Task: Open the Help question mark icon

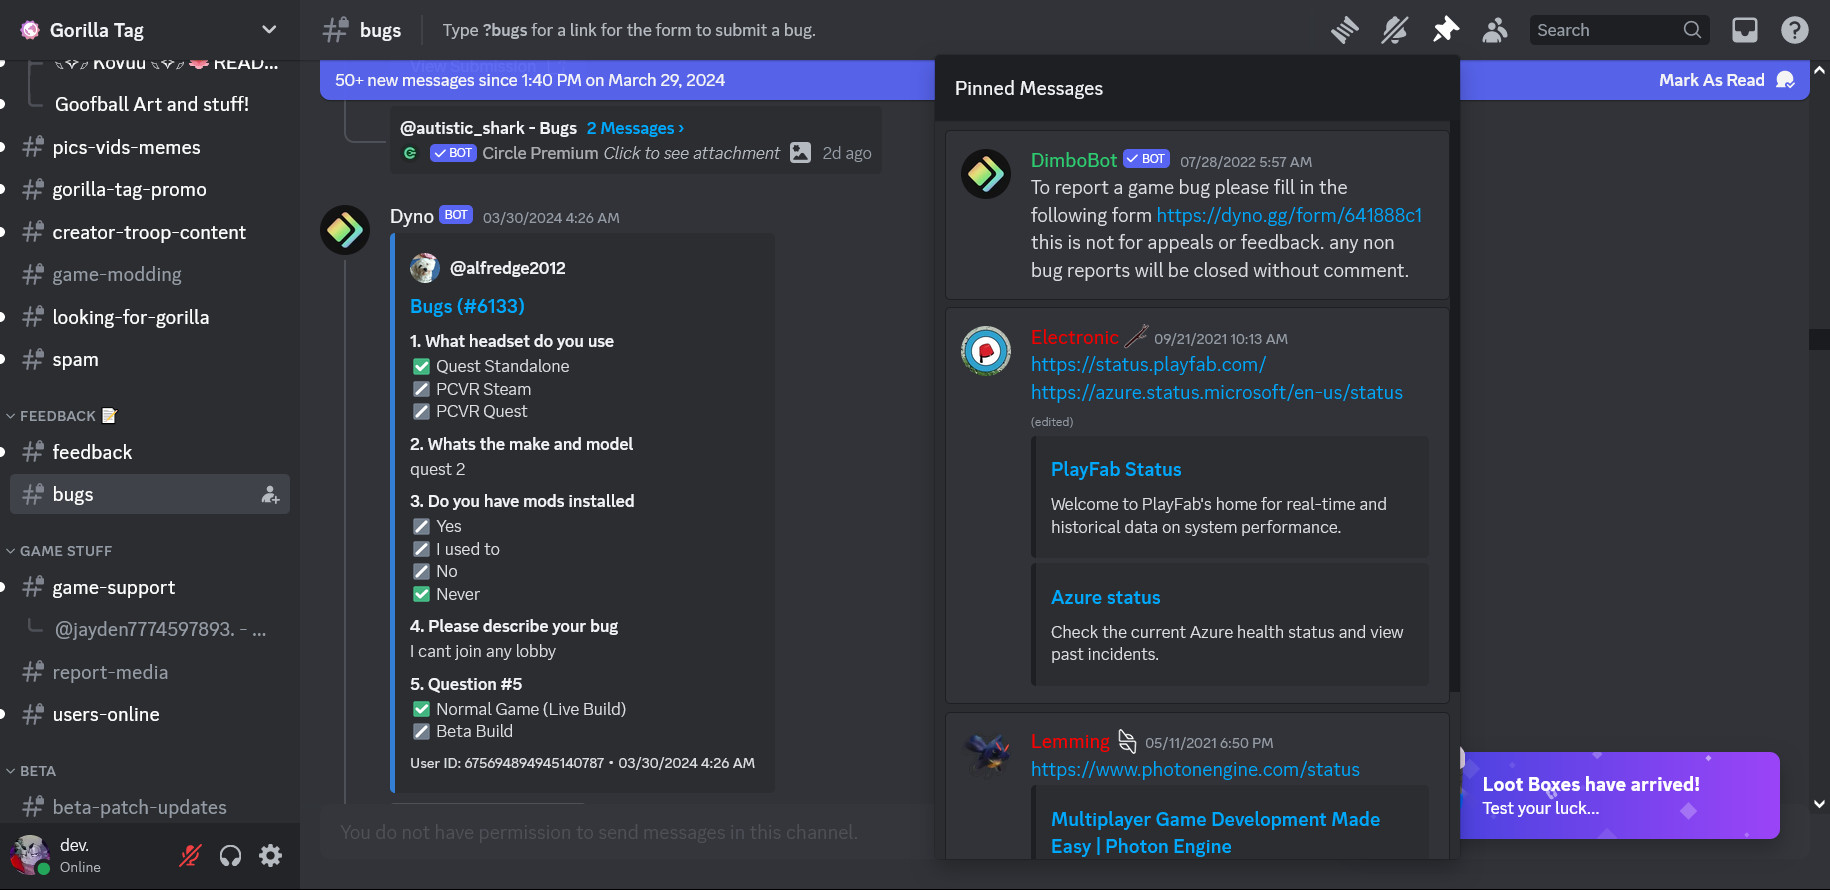Action: tap(1794, 30)
